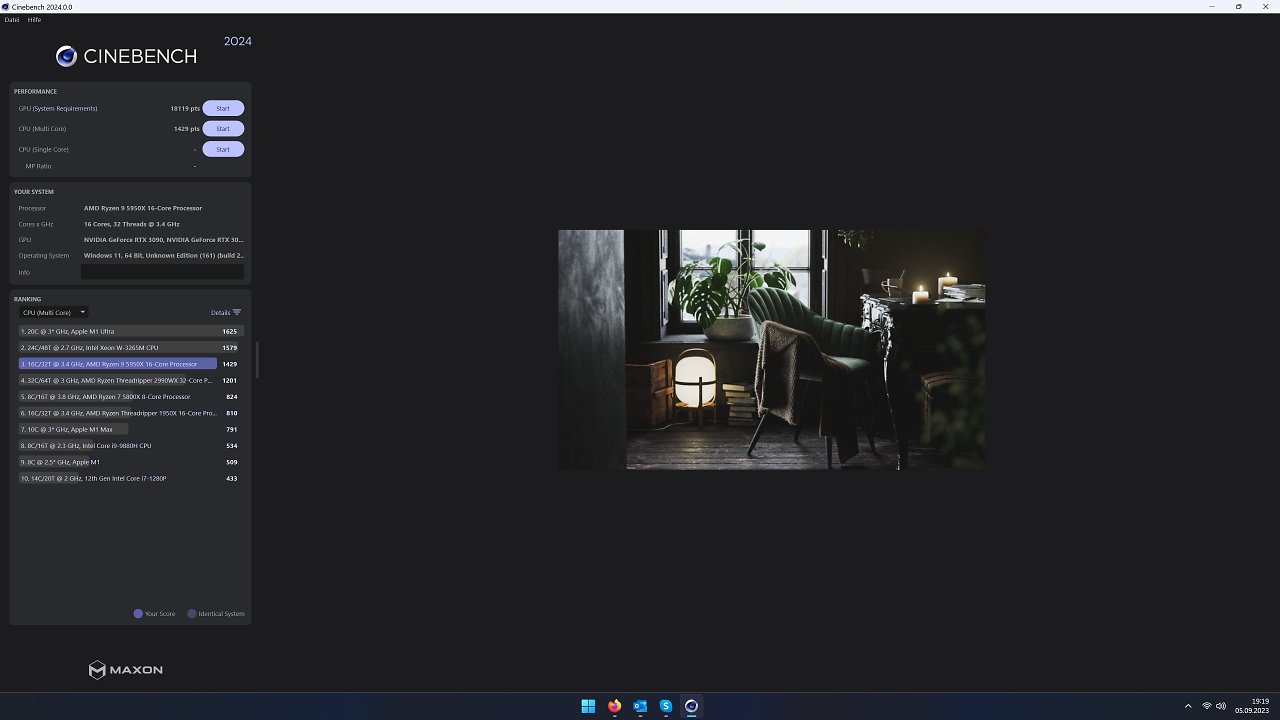Click the Info input field

(x=162, y=272)
